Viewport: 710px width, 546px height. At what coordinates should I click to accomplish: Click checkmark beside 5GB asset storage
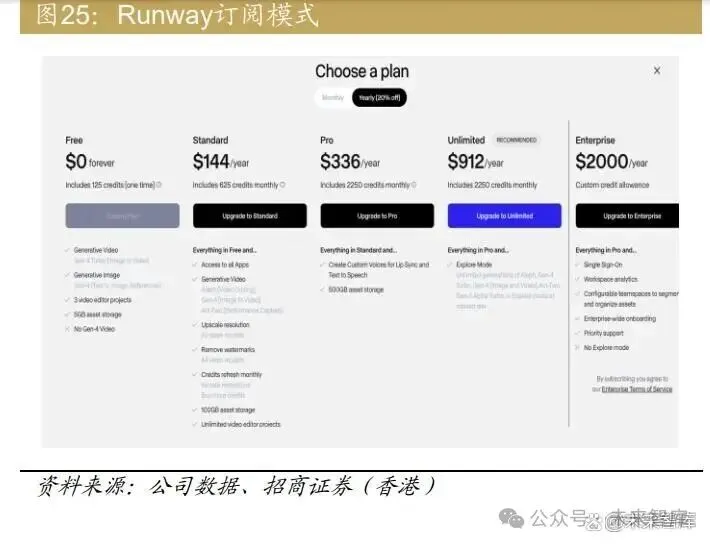click(67, 314)
